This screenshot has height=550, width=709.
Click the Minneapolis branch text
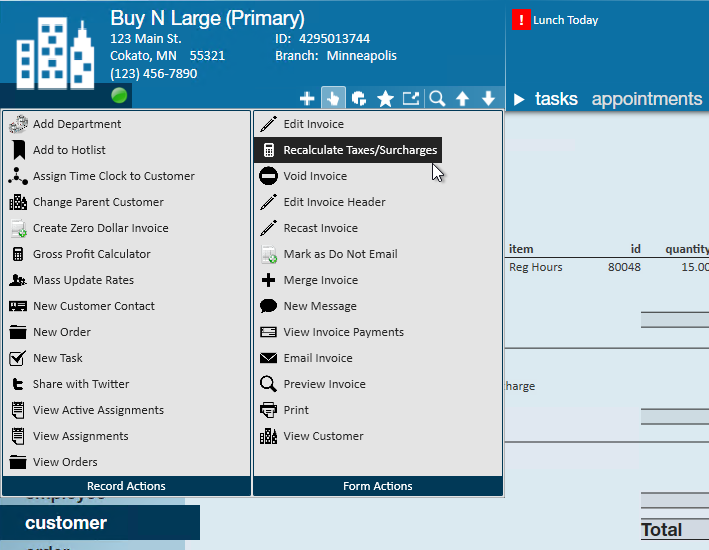click(x=361, y=56)
